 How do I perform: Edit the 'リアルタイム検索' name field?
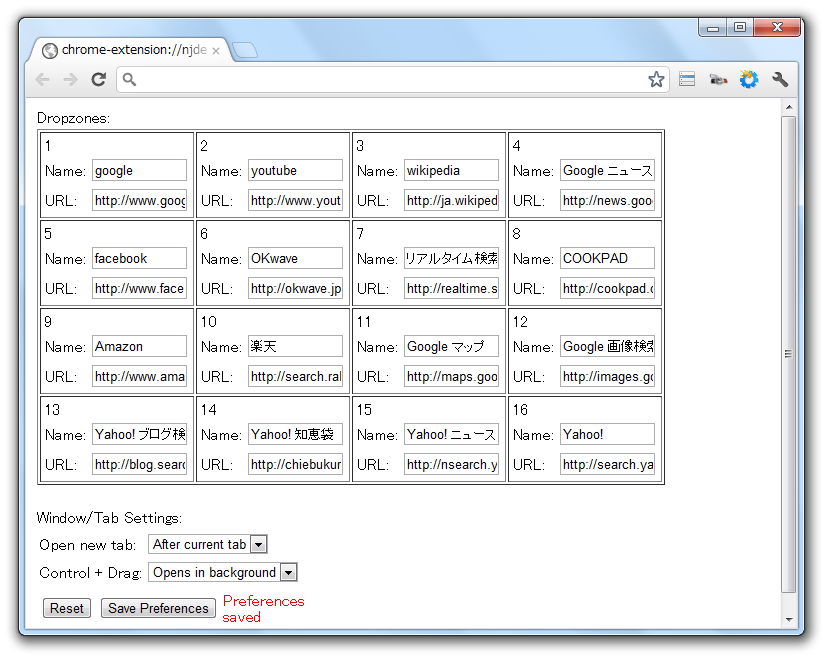click(451, 258)
